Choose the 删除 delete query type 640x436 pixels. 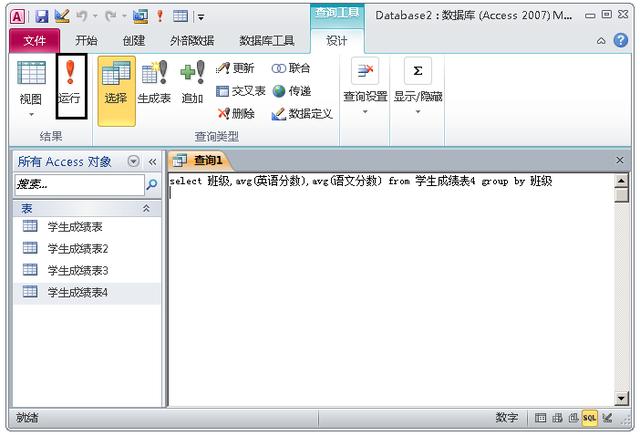236,114
